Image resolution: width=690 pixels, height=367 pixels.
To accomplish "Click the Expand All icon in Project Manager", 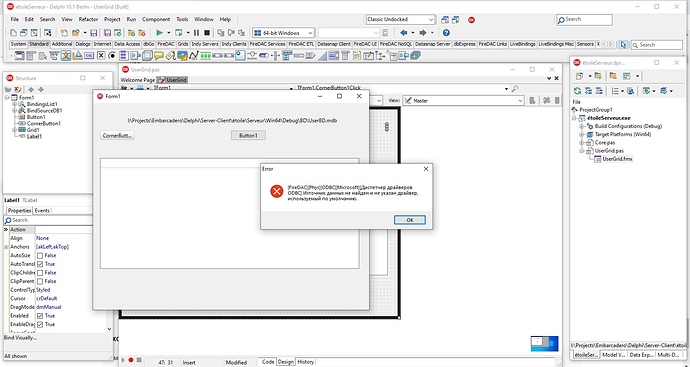I will [x=588, y=91].
